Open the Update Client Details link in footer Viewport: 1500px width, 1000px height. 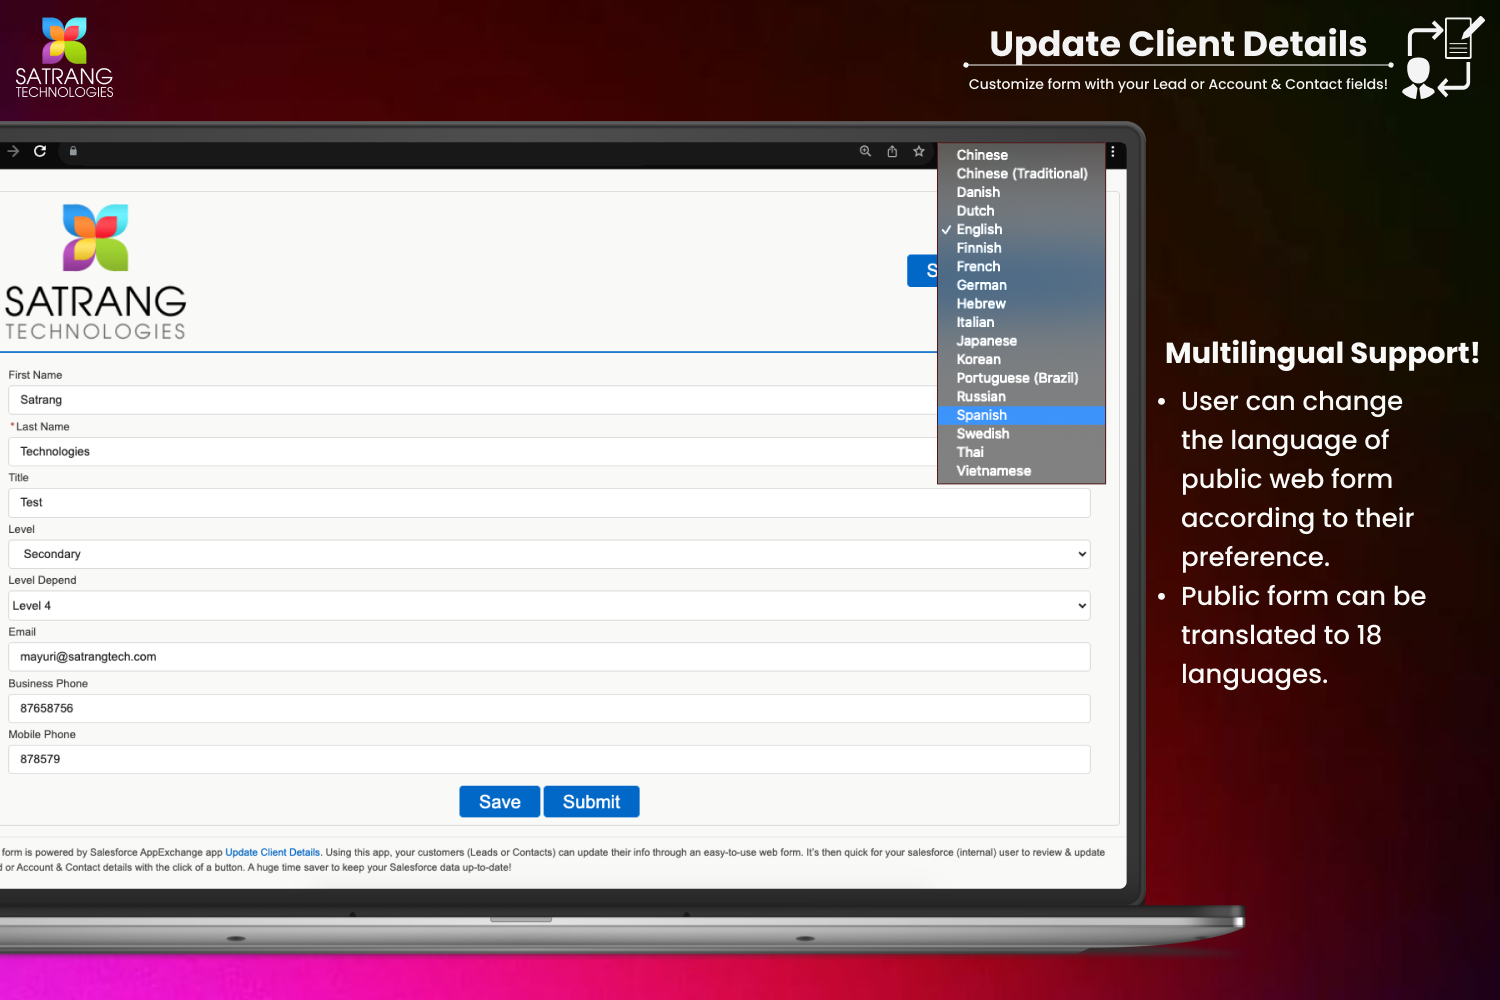pyautogui.click(x=273, y=853)
